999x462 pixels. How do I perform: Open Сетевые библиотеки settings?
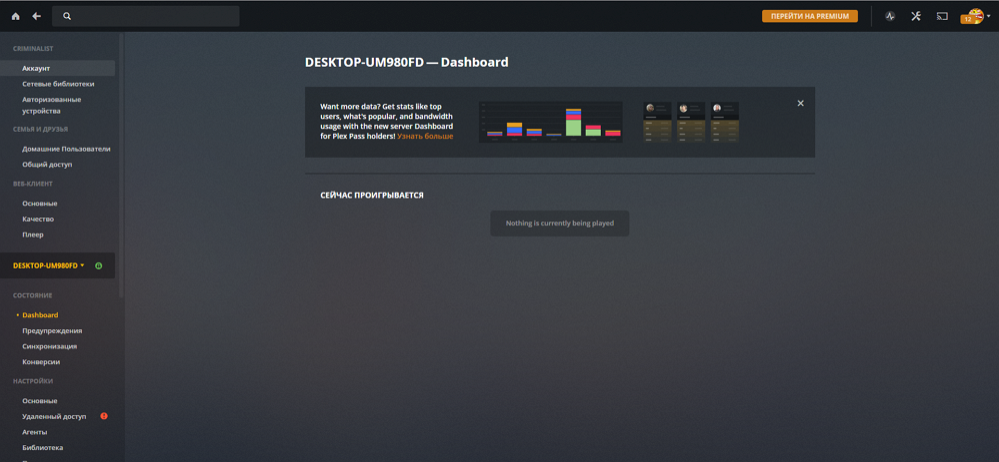tap(58, 84)
